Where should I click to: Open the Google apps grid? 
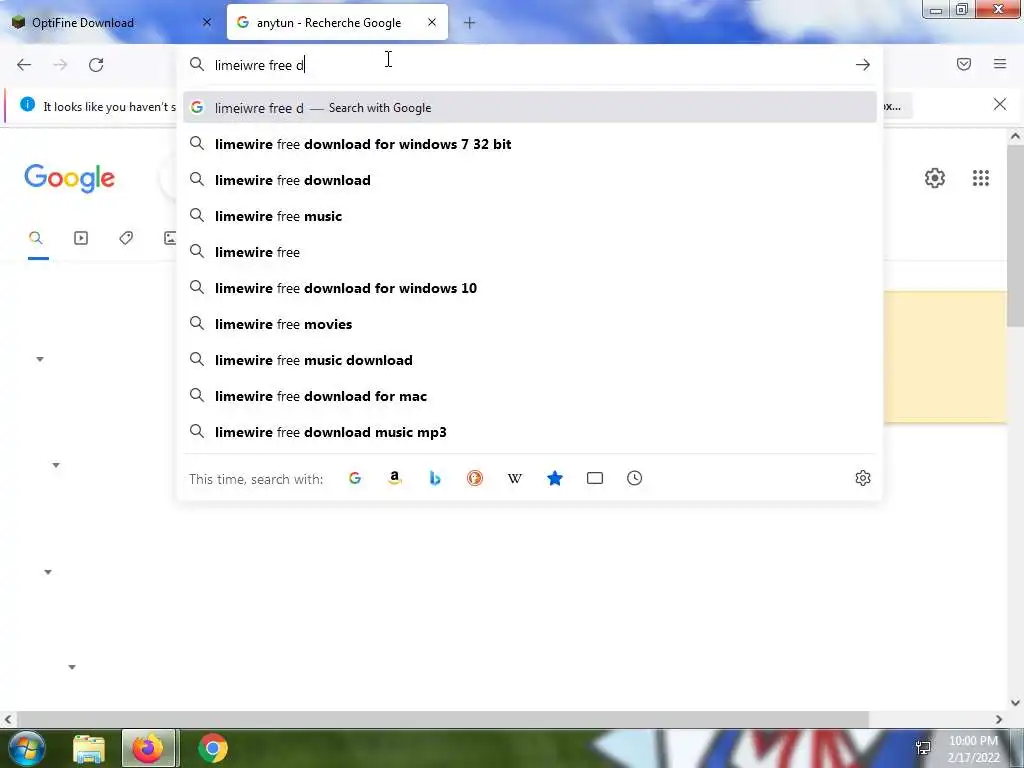point(980,178)
